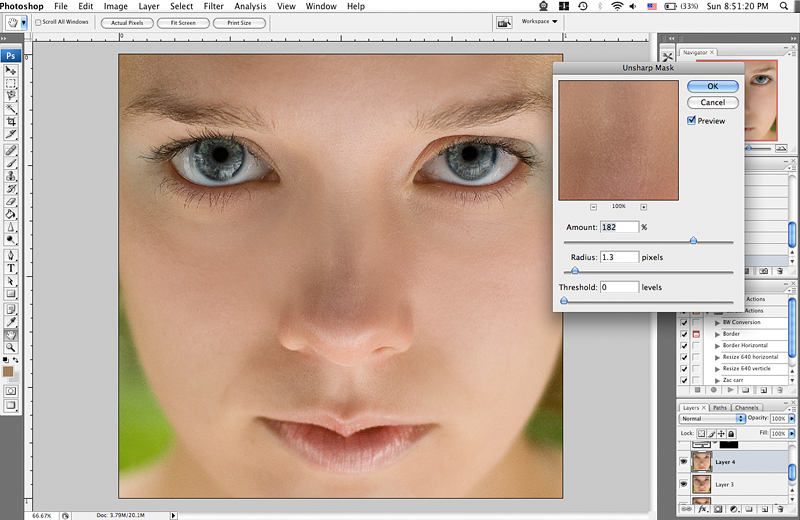Open the Normal blend mode dropdown
This screenshot has width=800, height=520.
point(712,418)
